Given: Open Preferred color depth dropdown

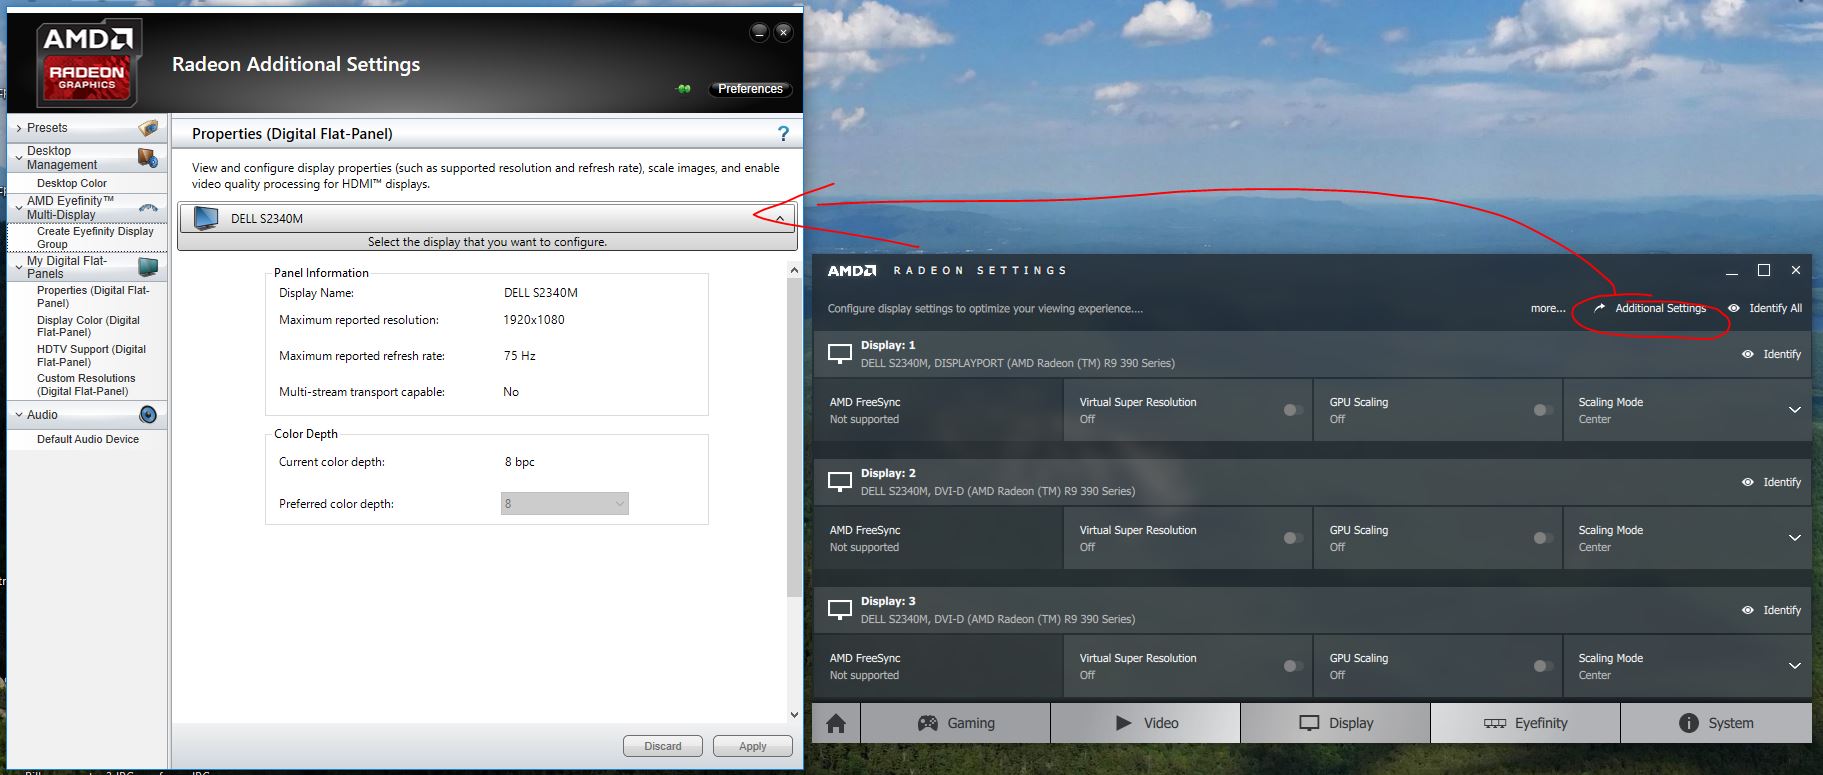Looking at the screenshot, I should point(564,504).
